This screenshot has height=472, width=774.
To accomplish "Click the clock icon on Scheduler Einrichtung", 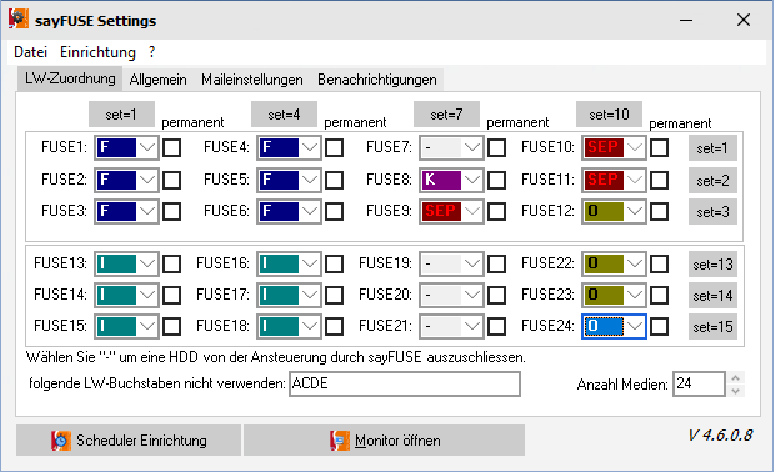I will click(61, 441).
